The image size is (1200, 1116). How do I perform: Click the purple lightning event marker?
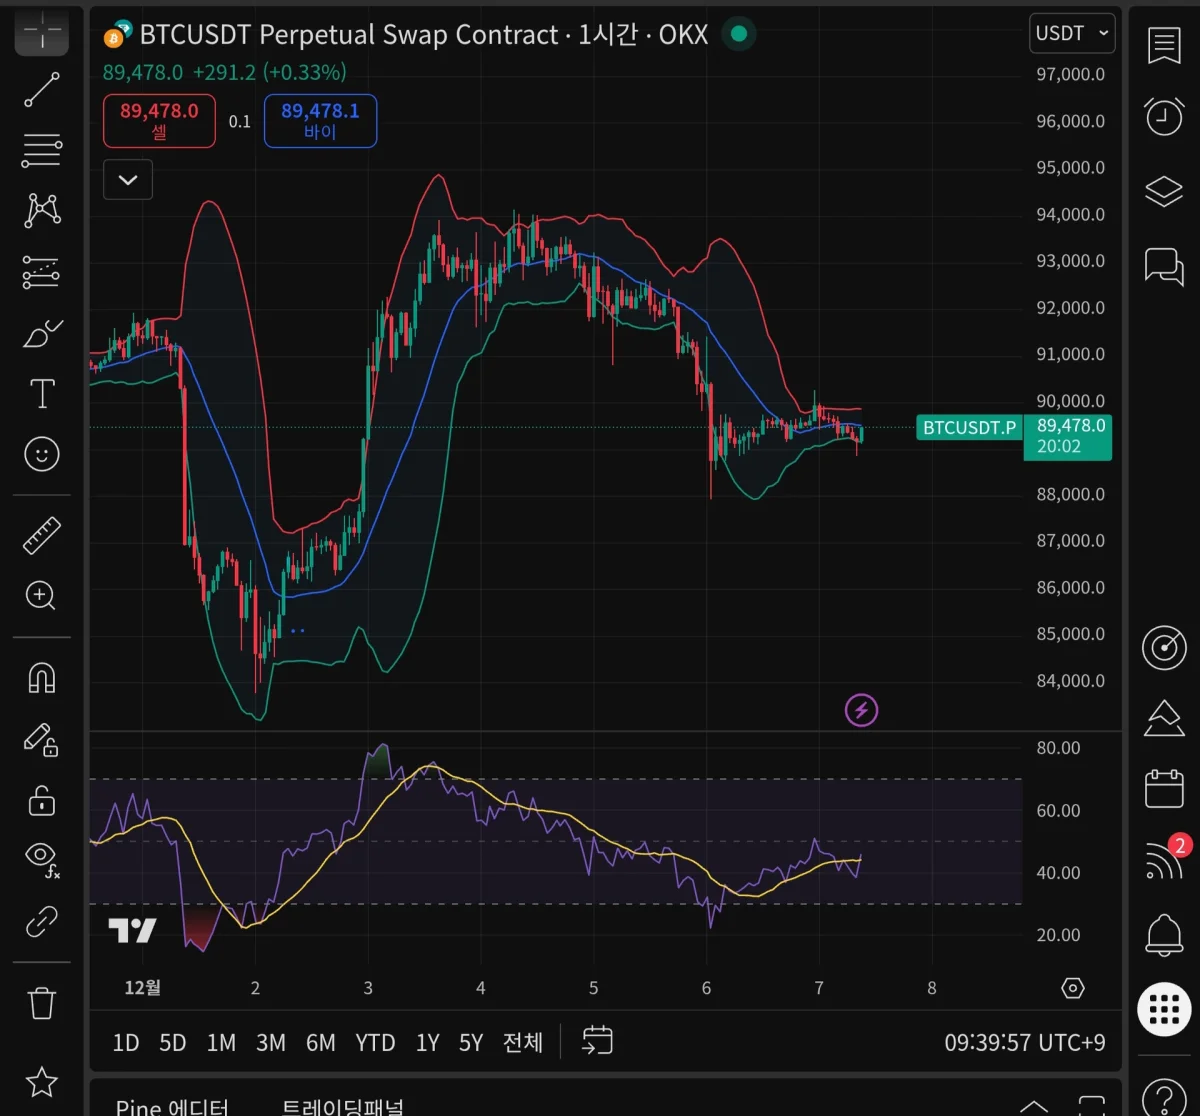[862, 711]
